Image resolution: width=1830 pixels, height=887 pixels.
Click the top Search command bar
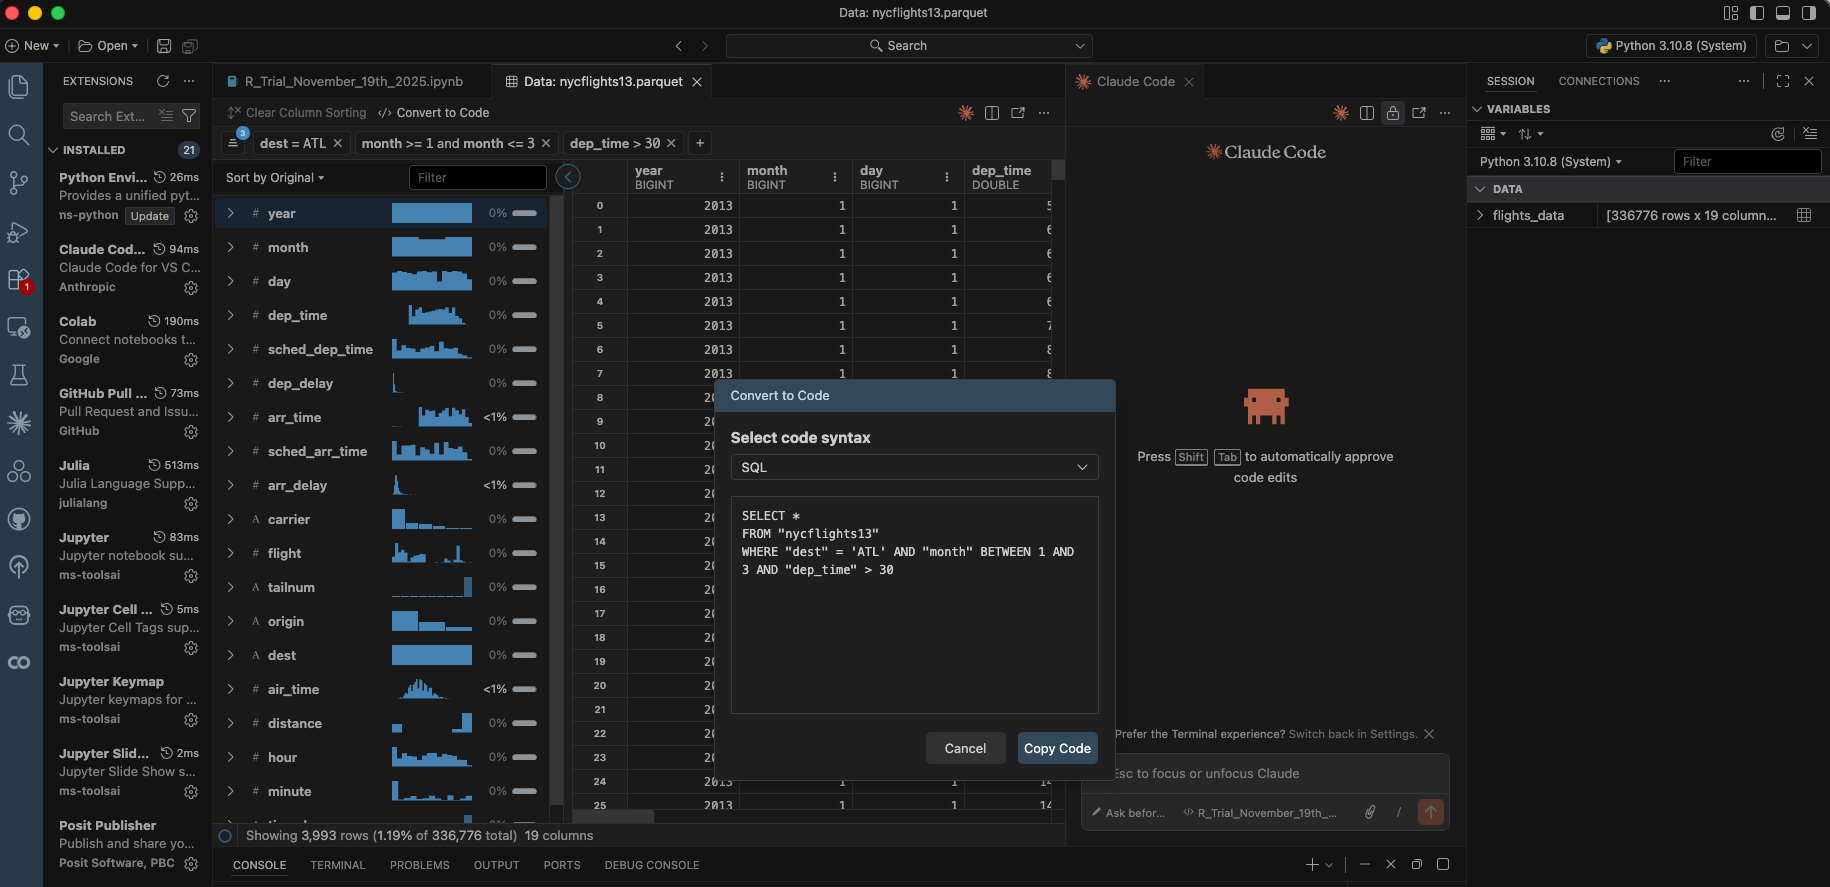coord(909,46)
